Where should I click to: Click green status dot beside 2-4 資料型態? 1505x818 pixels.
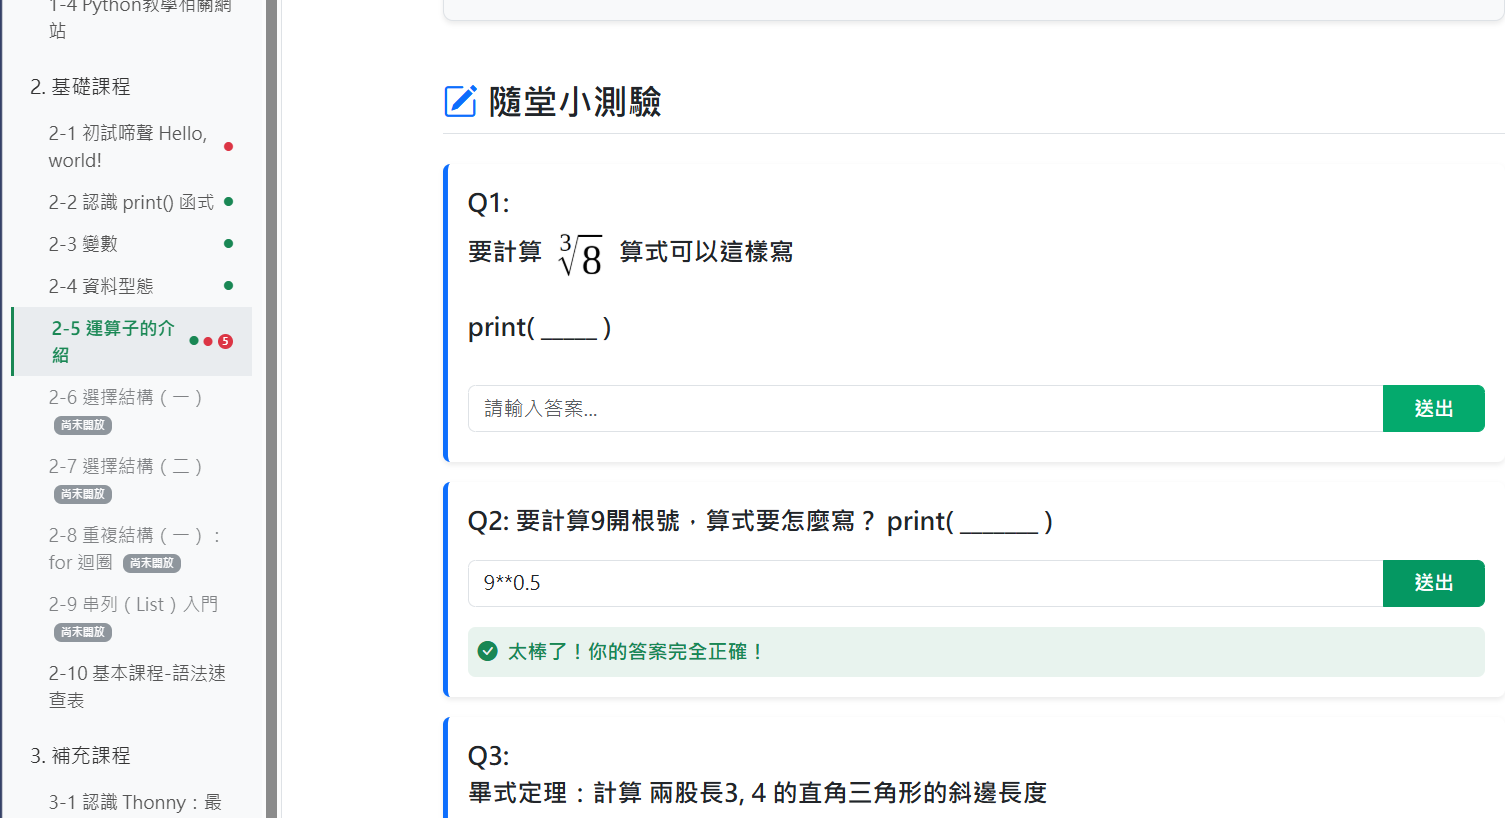click(228, 286)
